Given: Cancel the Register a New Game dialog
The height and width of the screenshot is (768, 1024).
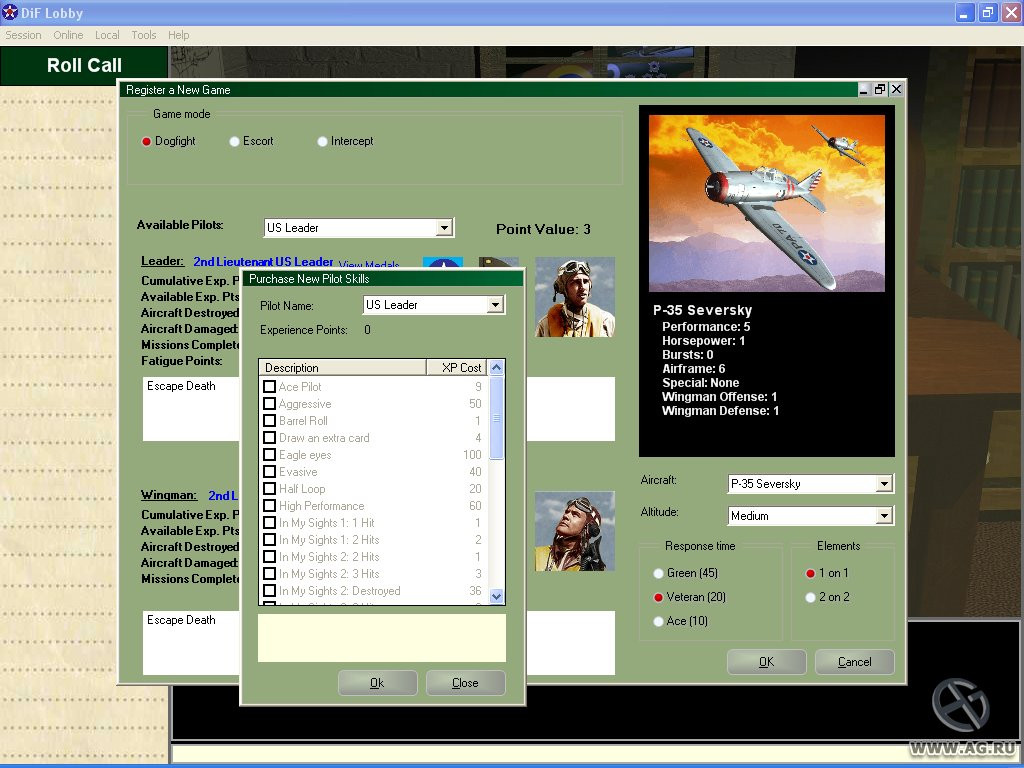Looking at the screenshot, I should coord(855,662).
